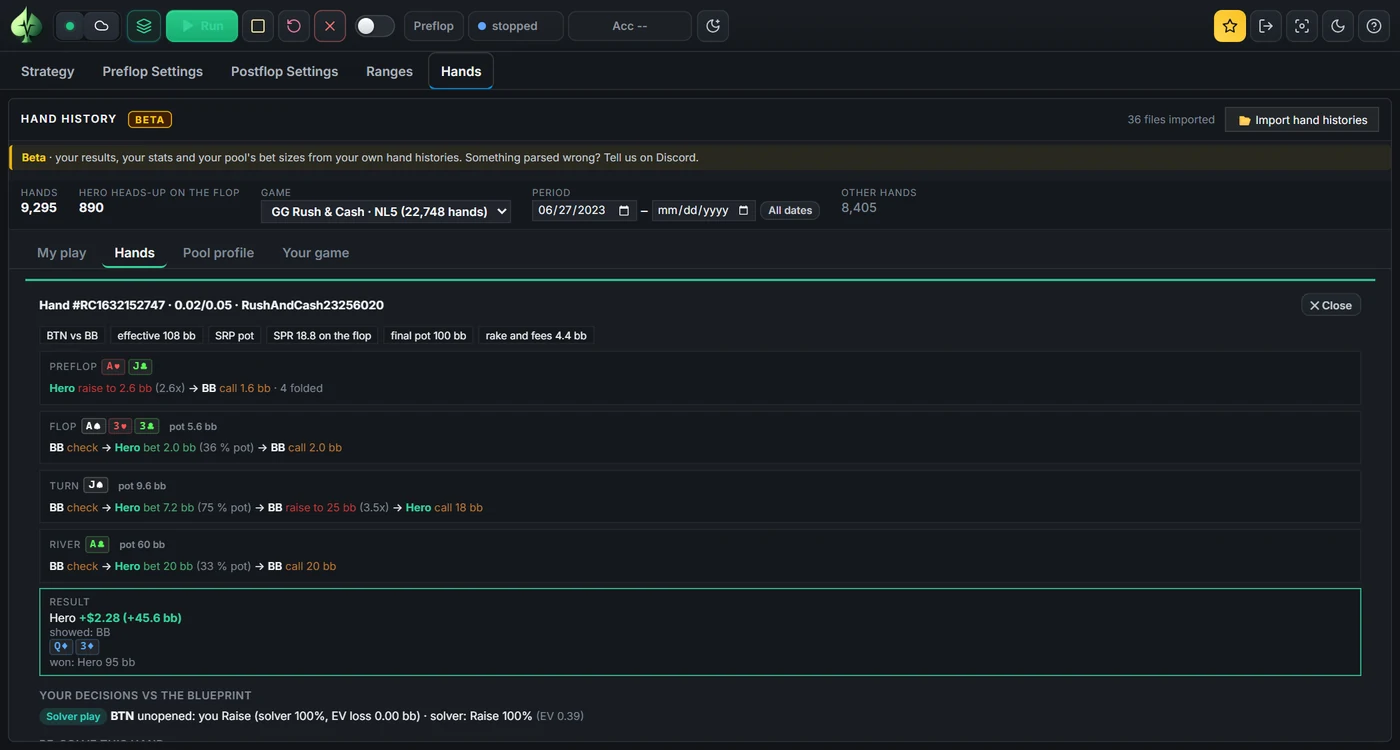Open end date calendar picker icon
The image size is (1400, 750).
[743, 210]
